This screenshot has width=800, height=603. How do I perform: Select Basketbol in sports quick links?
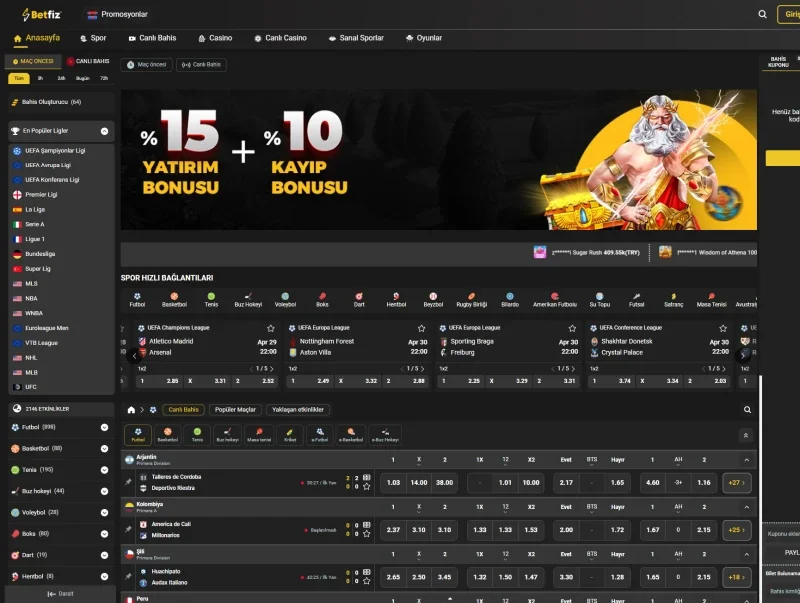point(174,300)
